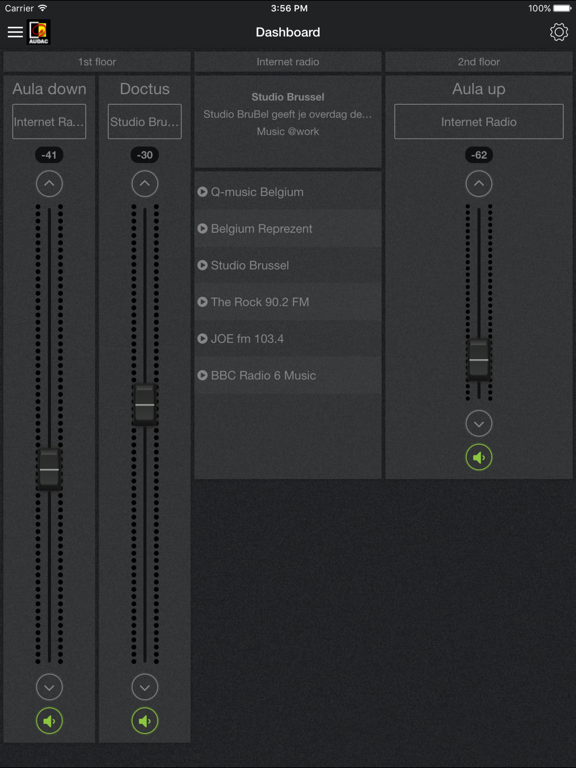Click the Doctus zone title
Image resolution: width=576 pixels, height=768 pixels.
click(144, 89)
